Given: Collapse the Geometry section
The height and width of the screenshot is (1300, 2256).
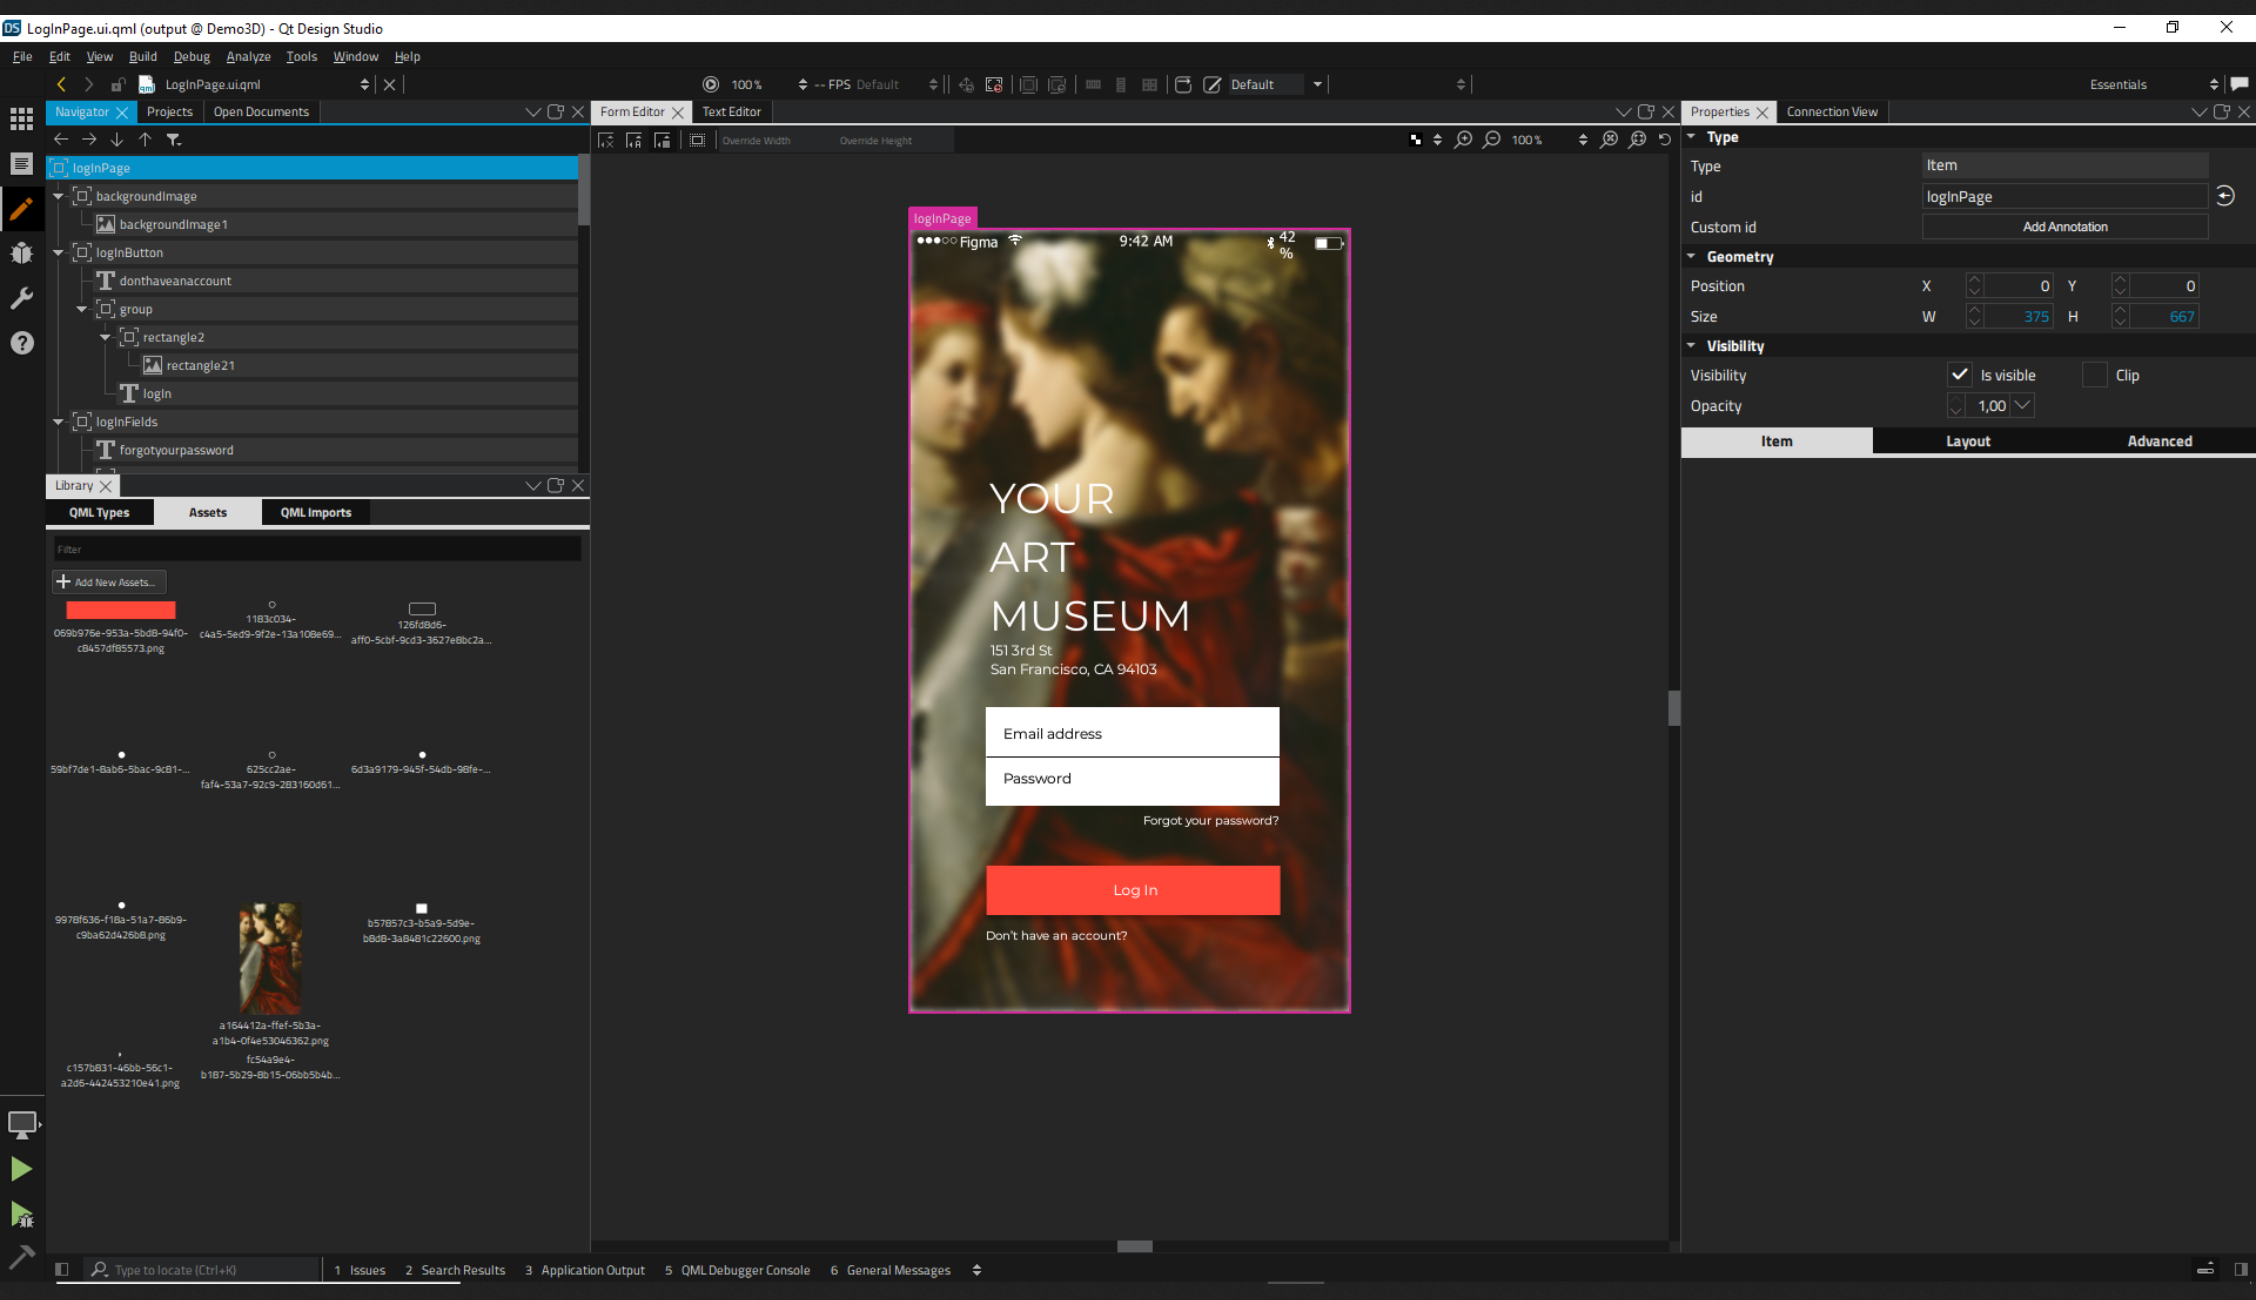Looking at the screenshot, I should [x=1692, y=257].
